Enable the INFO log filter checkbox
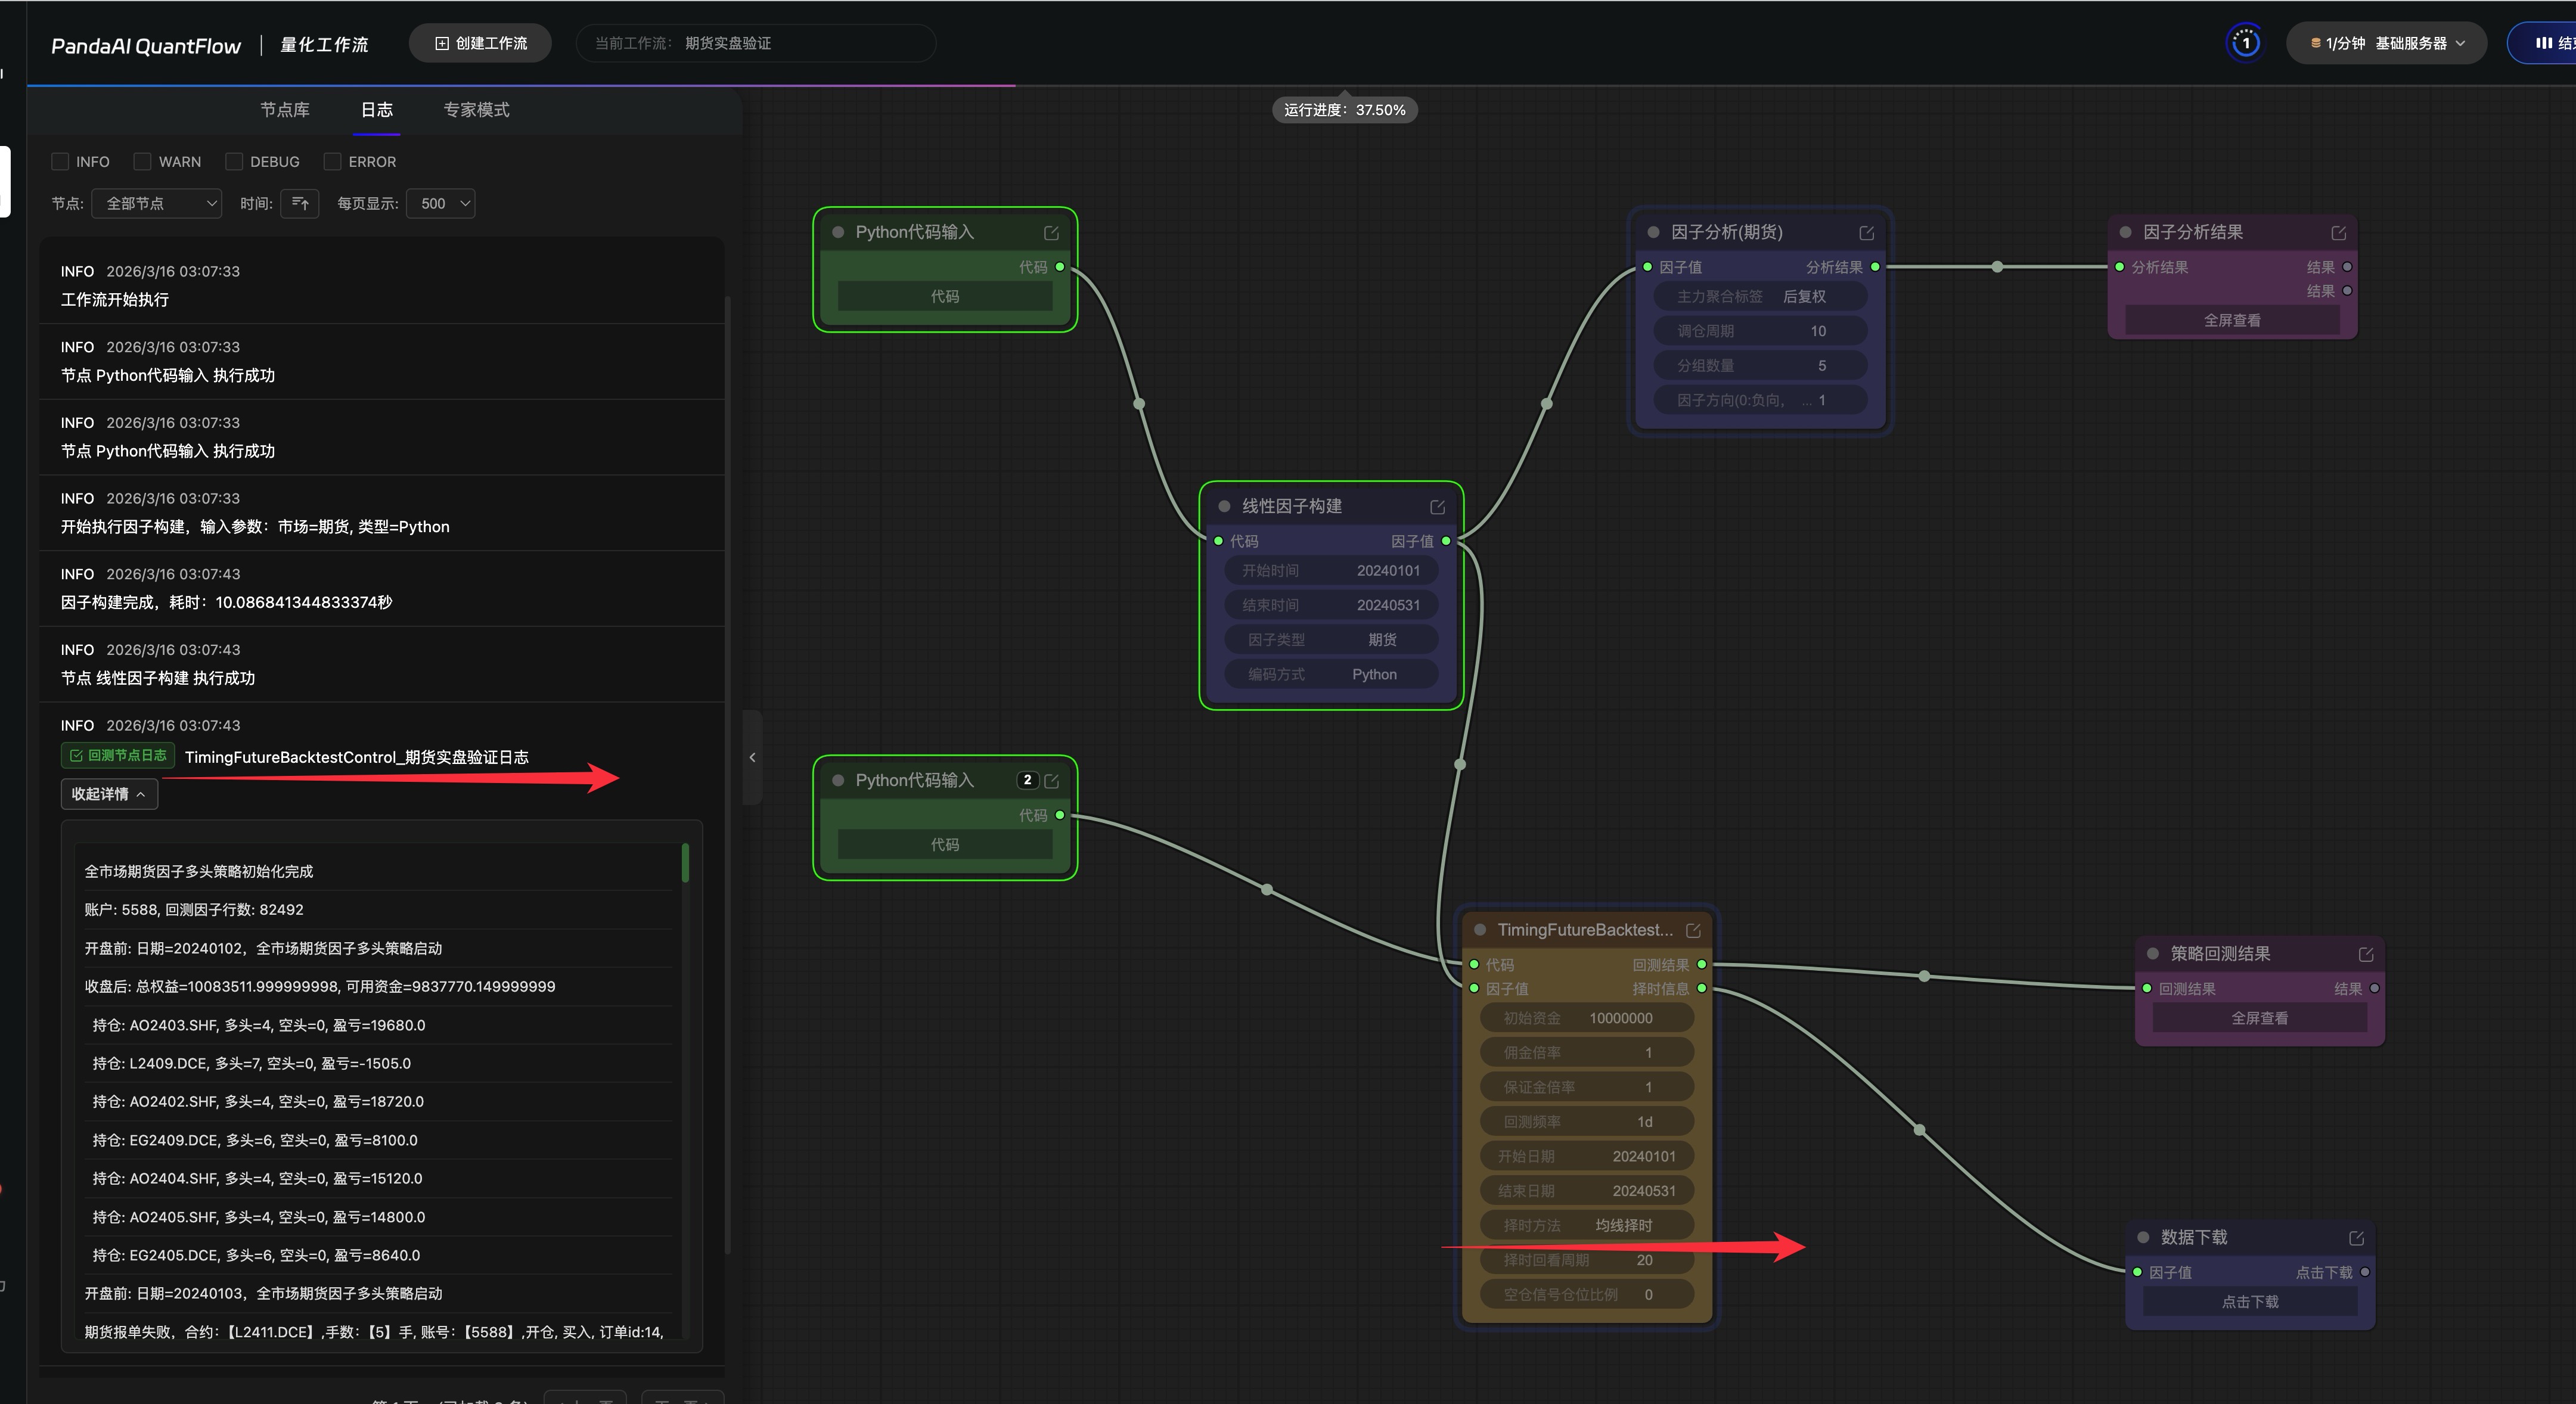This screenshot has width=2576, height=1404. [60, 162]
